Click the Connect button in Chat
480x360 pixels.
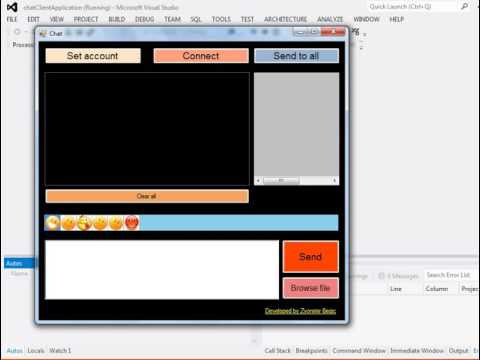[201, 56]
